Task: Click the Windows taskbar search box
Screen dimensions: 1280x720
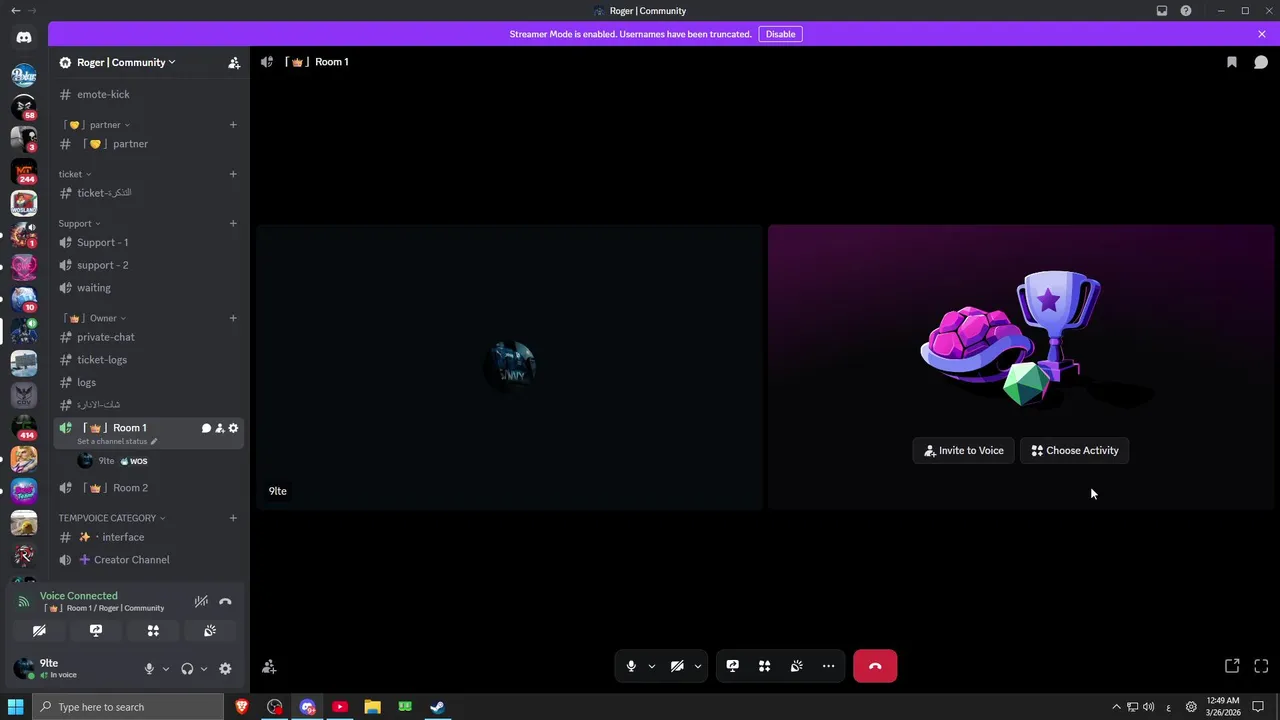Action: 128,707
